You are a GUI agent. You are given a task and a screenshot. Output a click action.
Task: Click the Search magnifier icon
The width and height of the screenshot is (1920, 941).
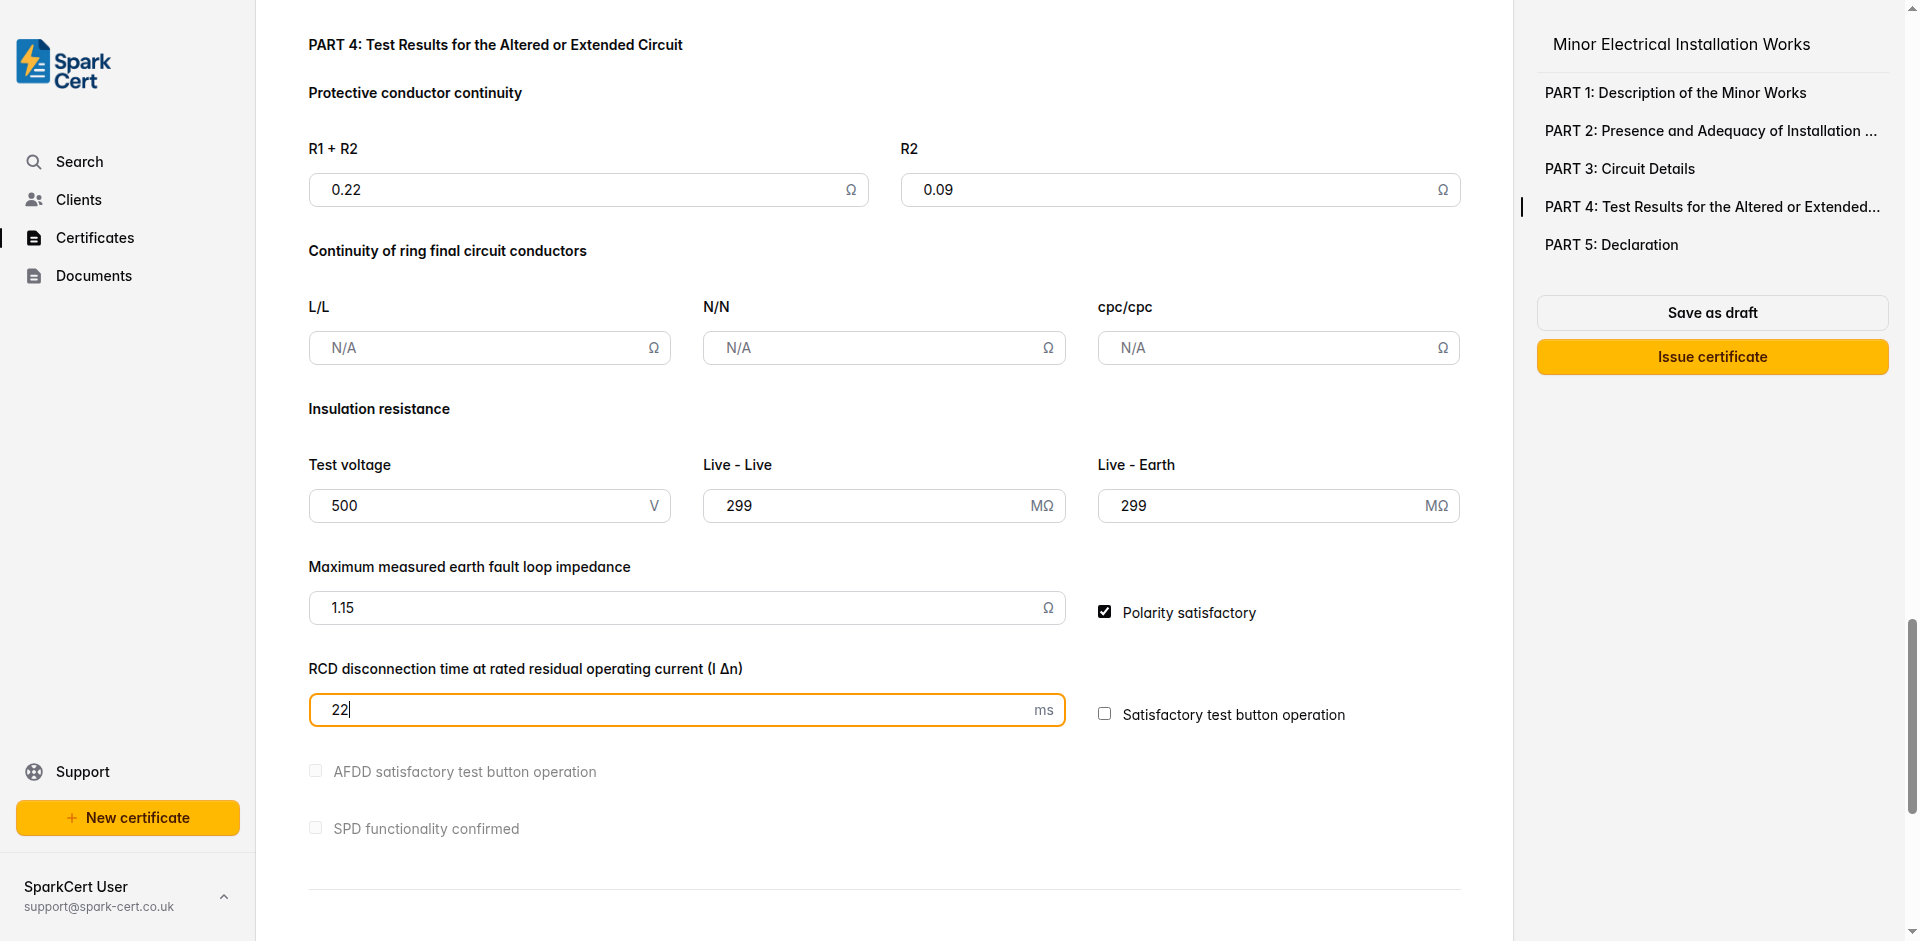tap(34, 162)
